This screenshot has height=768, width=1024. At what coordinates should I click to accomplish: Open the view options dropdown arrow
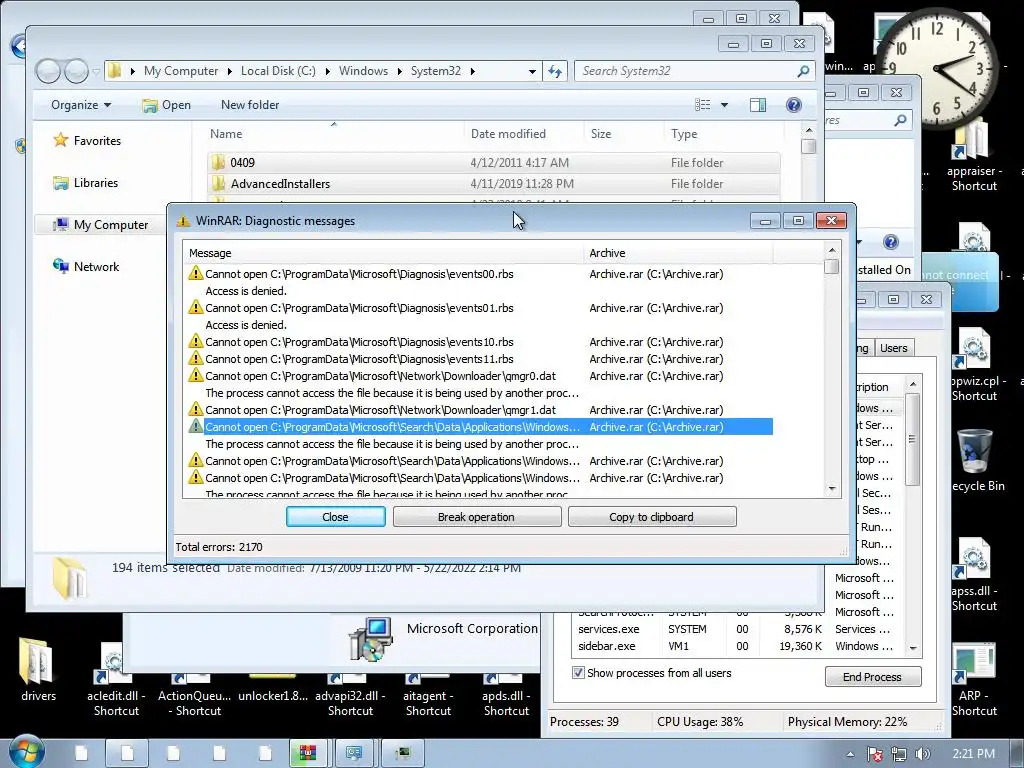click(x=724, y=104)
